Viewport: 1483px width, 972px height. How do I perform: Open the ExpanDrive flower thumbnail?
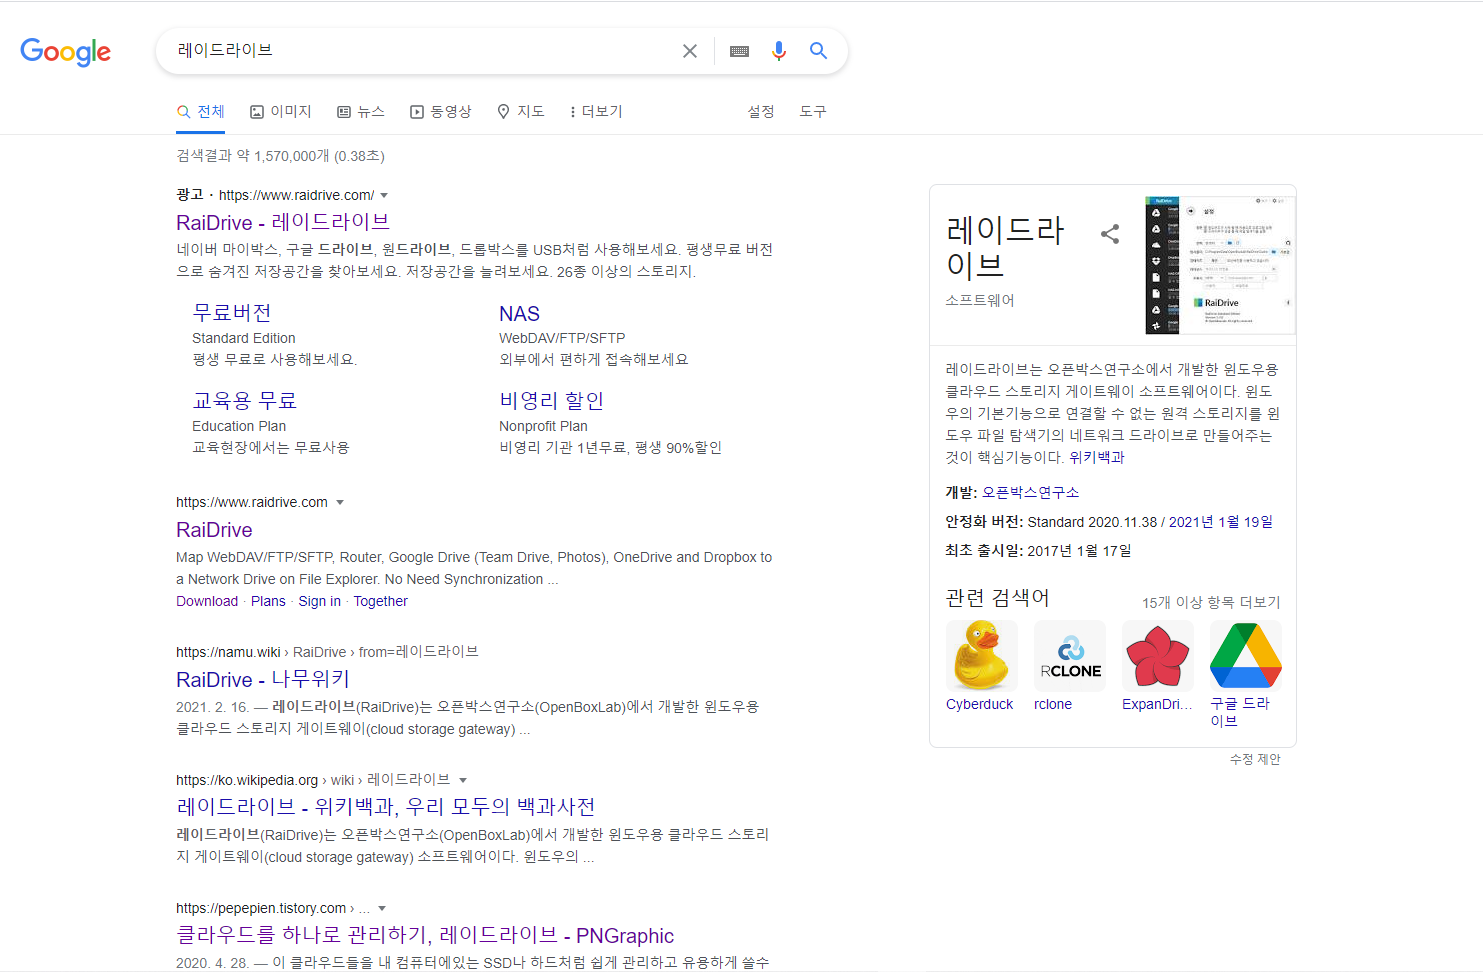pos(1158,656)
